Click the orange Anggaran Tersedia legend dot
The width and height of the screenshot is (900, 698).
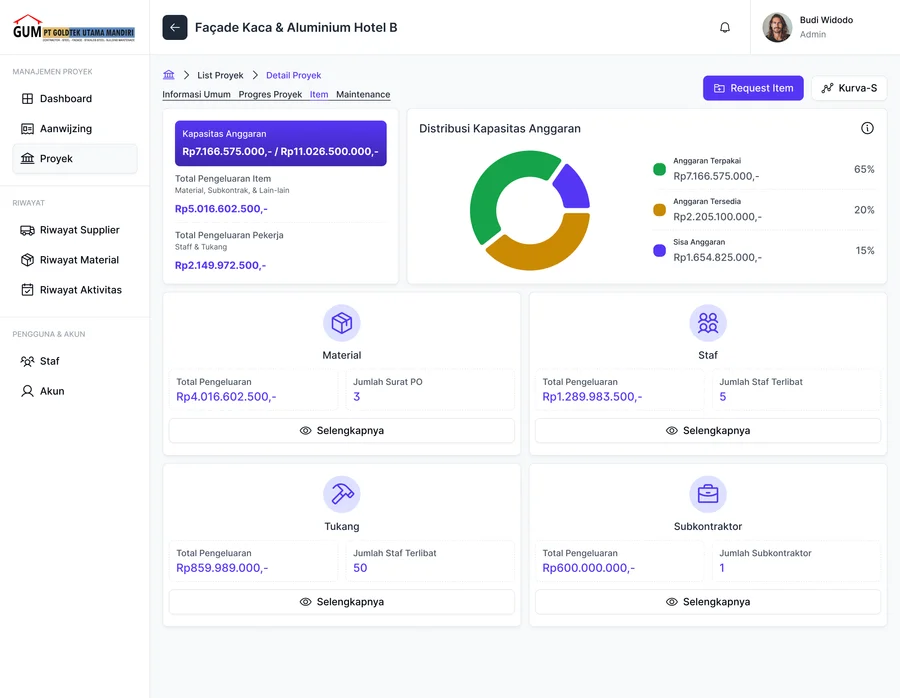[660, 210]
